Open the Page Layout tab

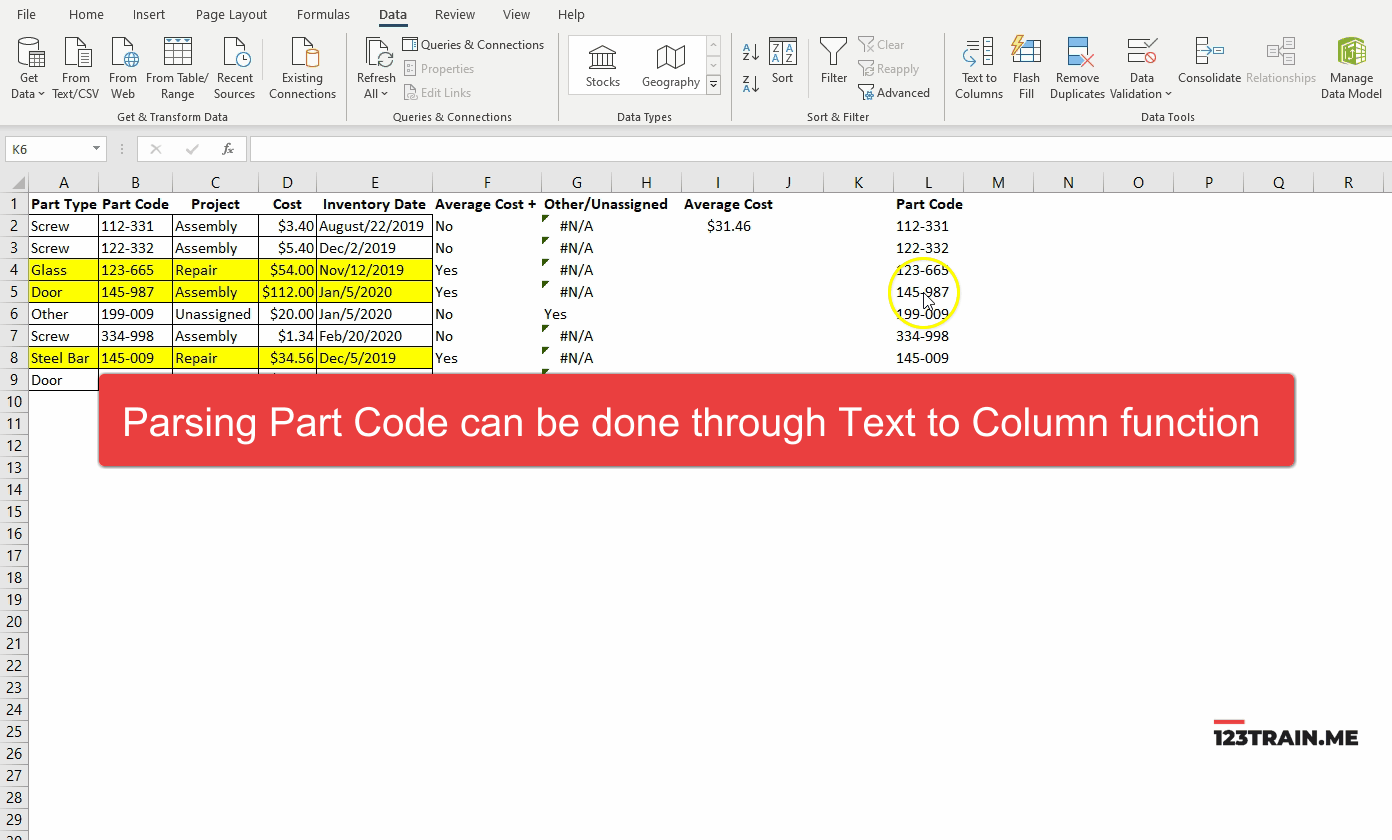coord(231,14)
